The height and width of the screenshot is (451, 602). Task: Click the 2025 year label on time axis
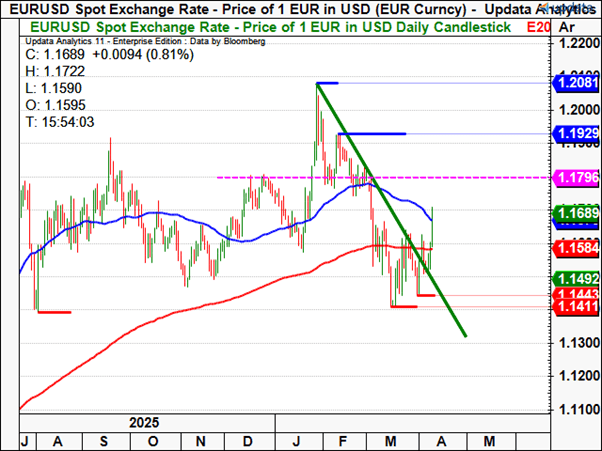click(137, 422)
